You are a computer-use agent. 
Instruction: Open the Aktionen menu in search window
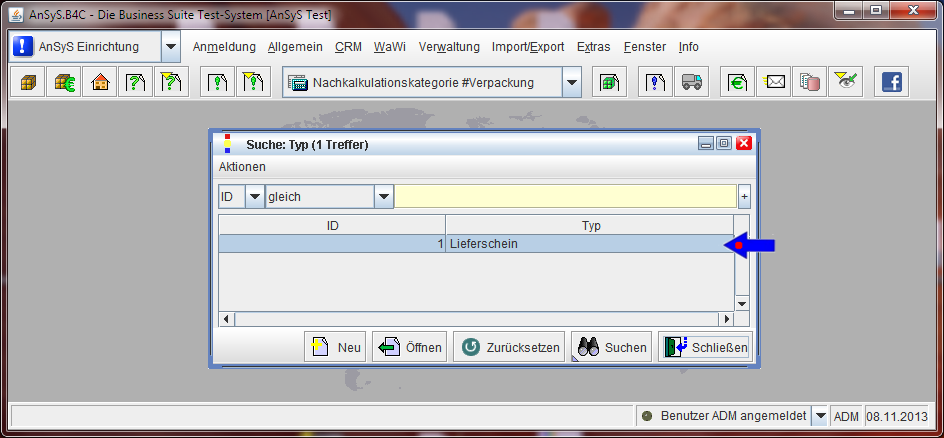click(x=242, y=166)
